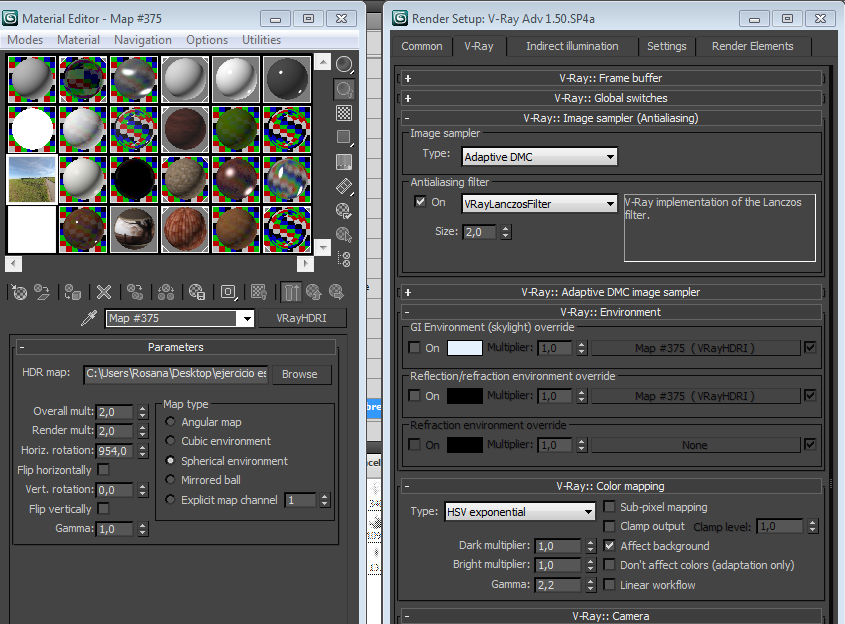Click the Go to Parent icon
The image size is (845, 624).
pyautogui.click(x=314, y=293)
